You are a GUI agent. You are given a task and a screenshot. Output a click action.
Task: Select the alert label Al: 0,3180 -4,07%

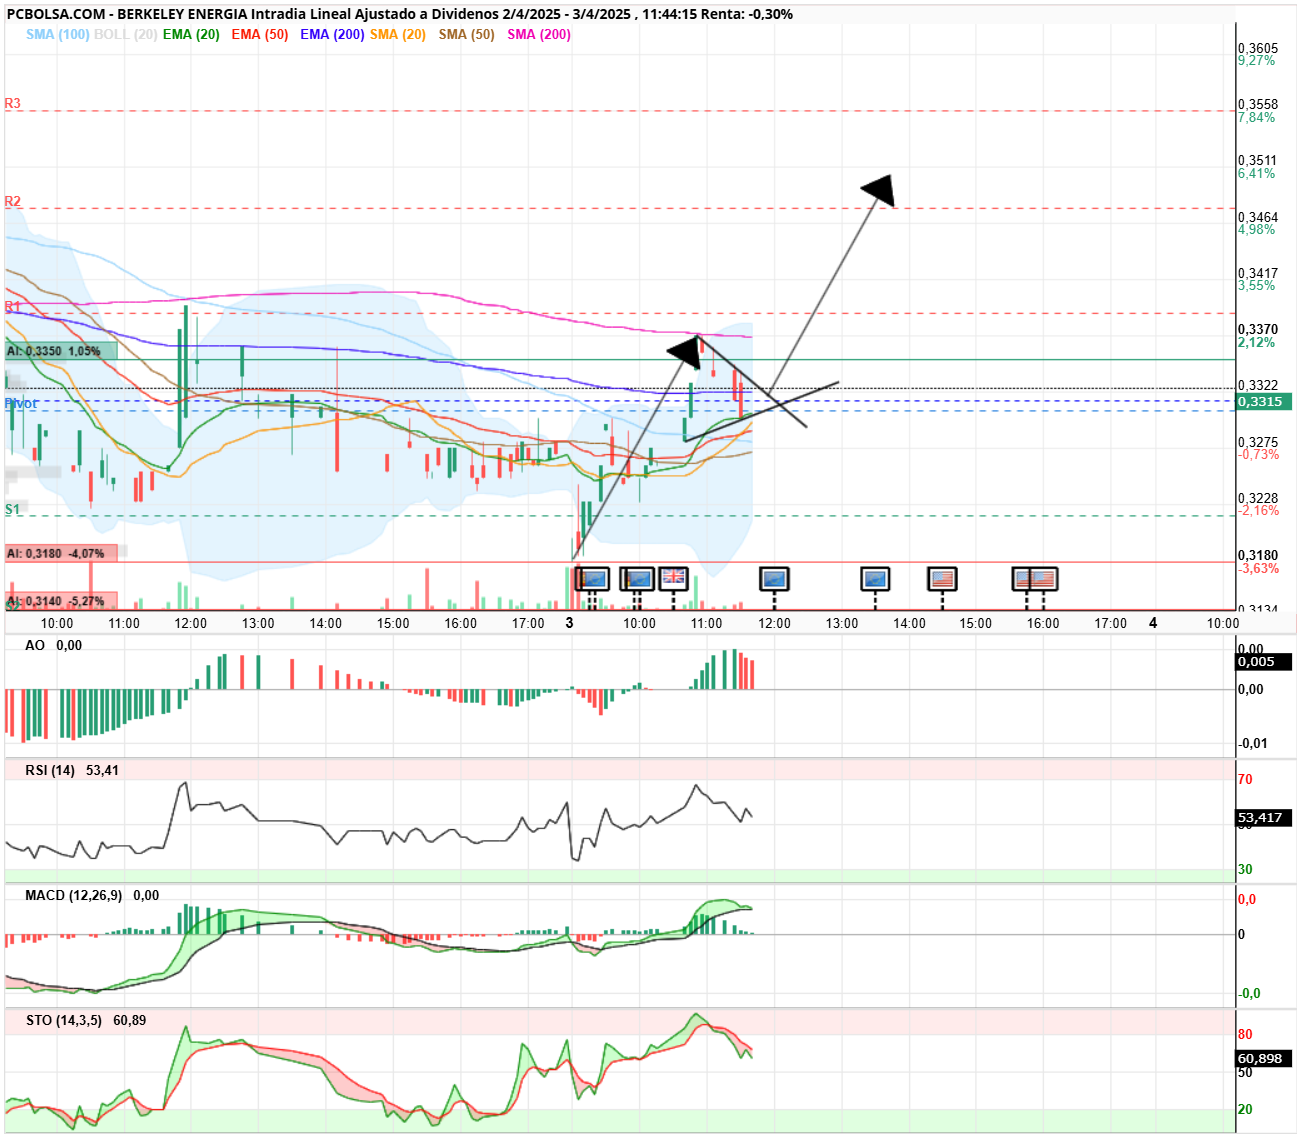pyautogui.click(x=61, y=553)
